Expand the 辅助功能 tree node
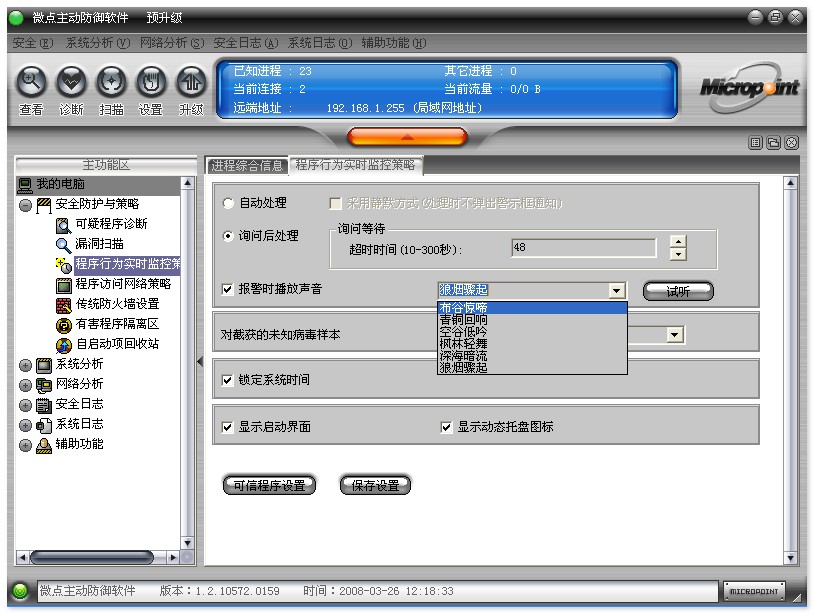Image resolution: width=814 pixels, height=614 pixels. [x=25, y=445]
